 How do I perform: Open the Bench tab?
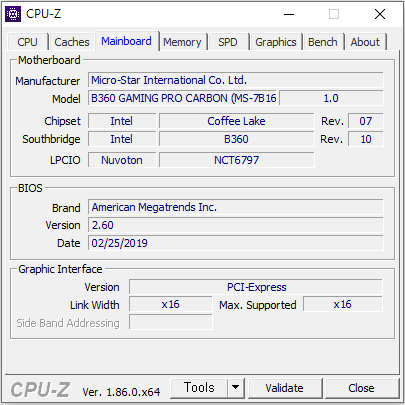click(323, 42)
